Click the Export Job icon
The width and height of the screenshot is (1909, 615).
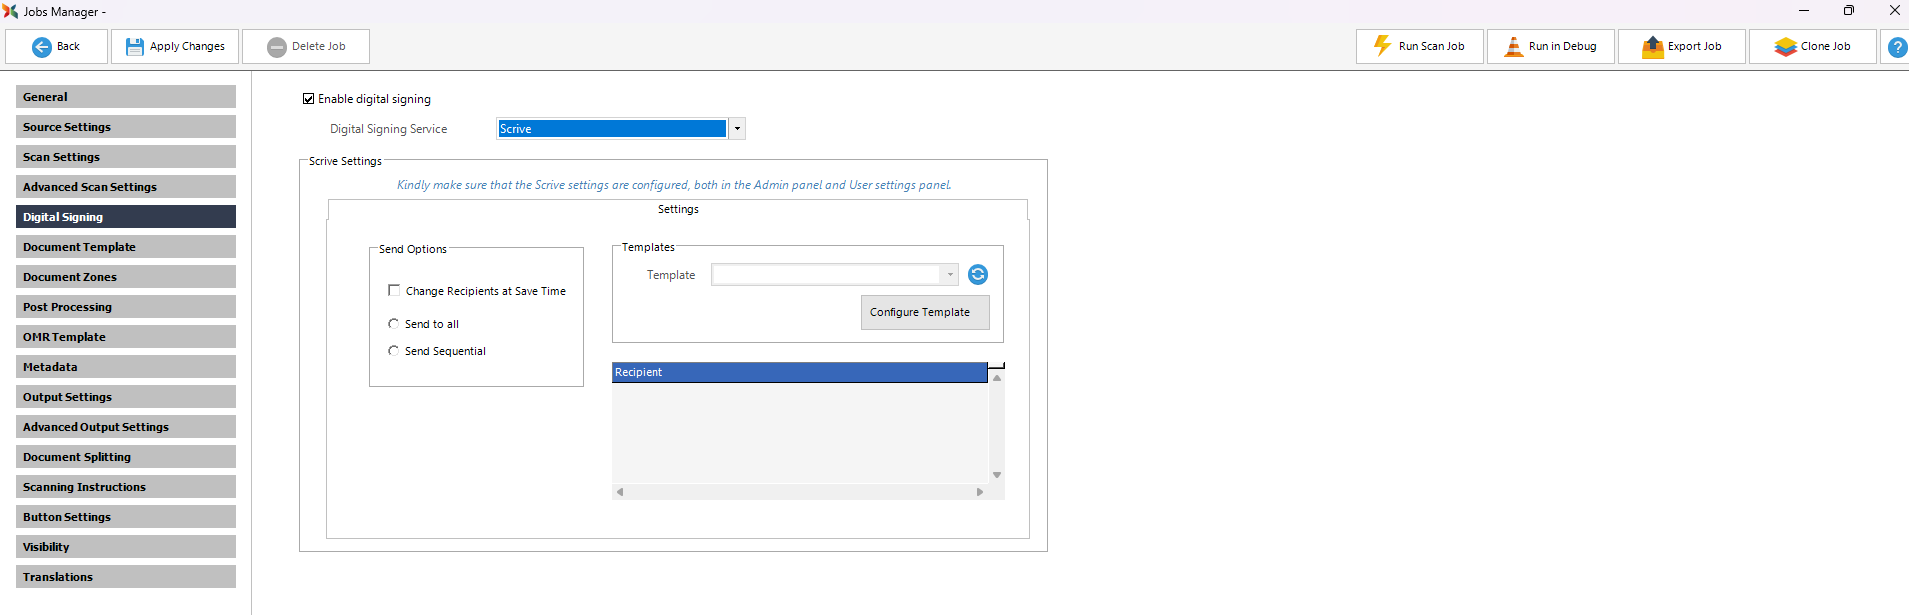tap(1653, 47)
